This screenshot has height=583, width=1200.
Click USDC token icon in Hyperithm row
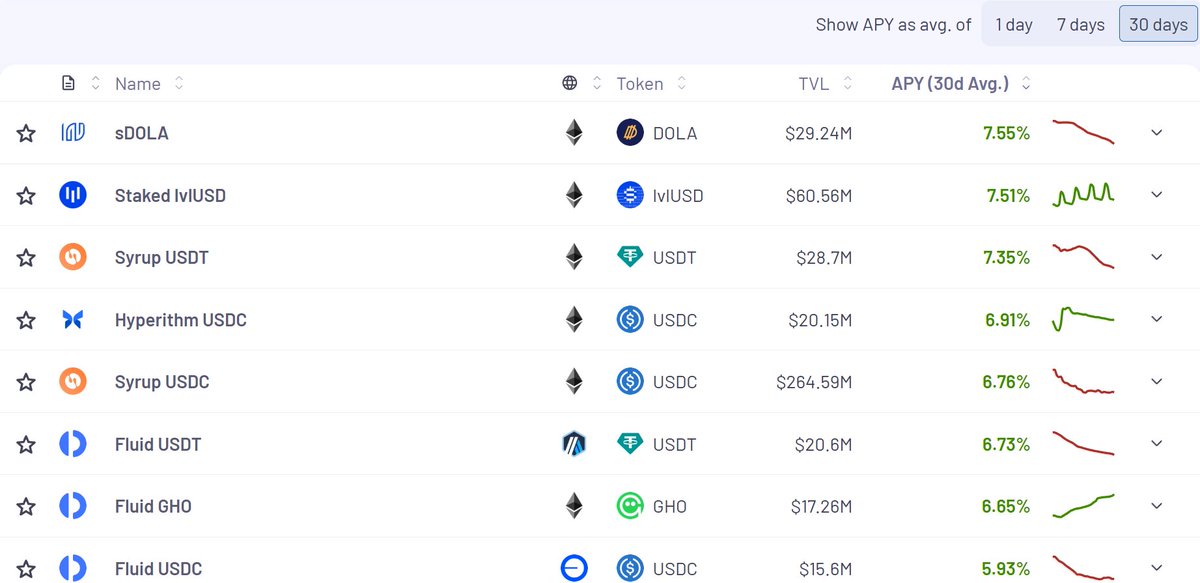pyautogui.click(x=630, y=320)
